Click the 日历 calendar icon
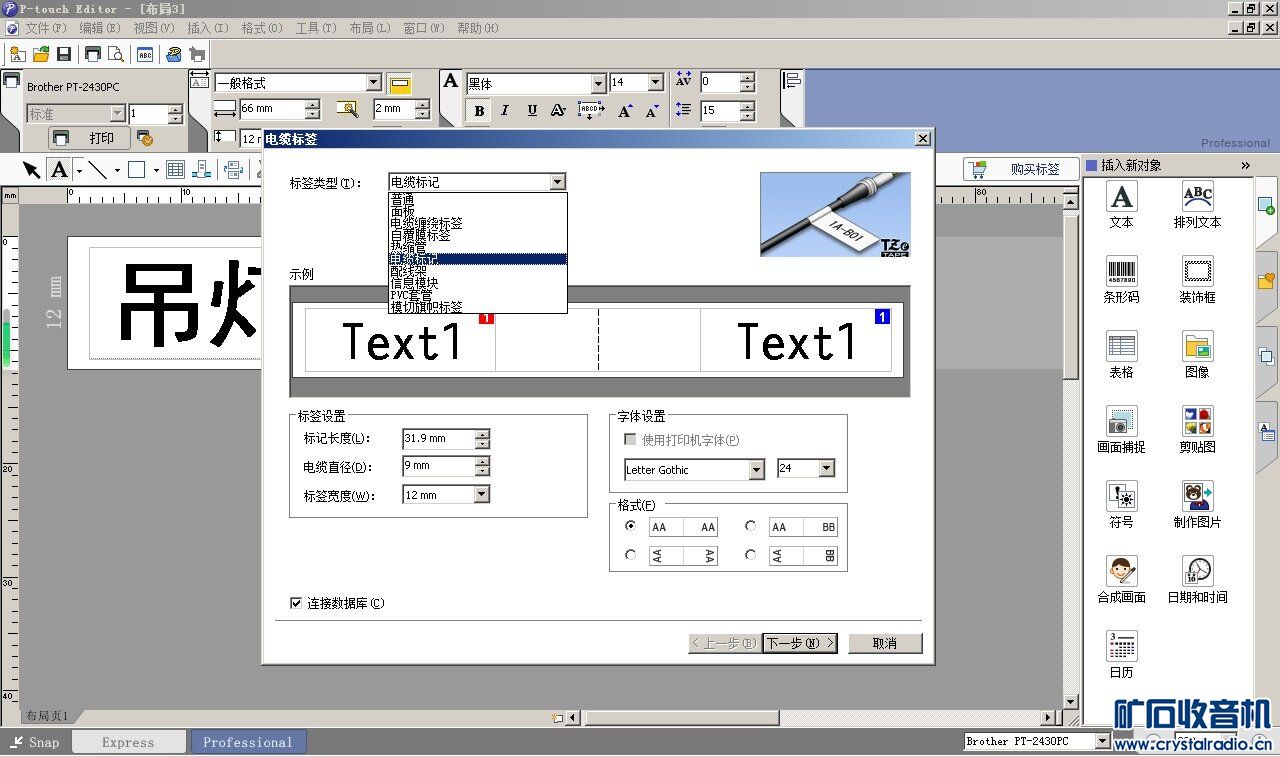 [x=1121, y=646]
